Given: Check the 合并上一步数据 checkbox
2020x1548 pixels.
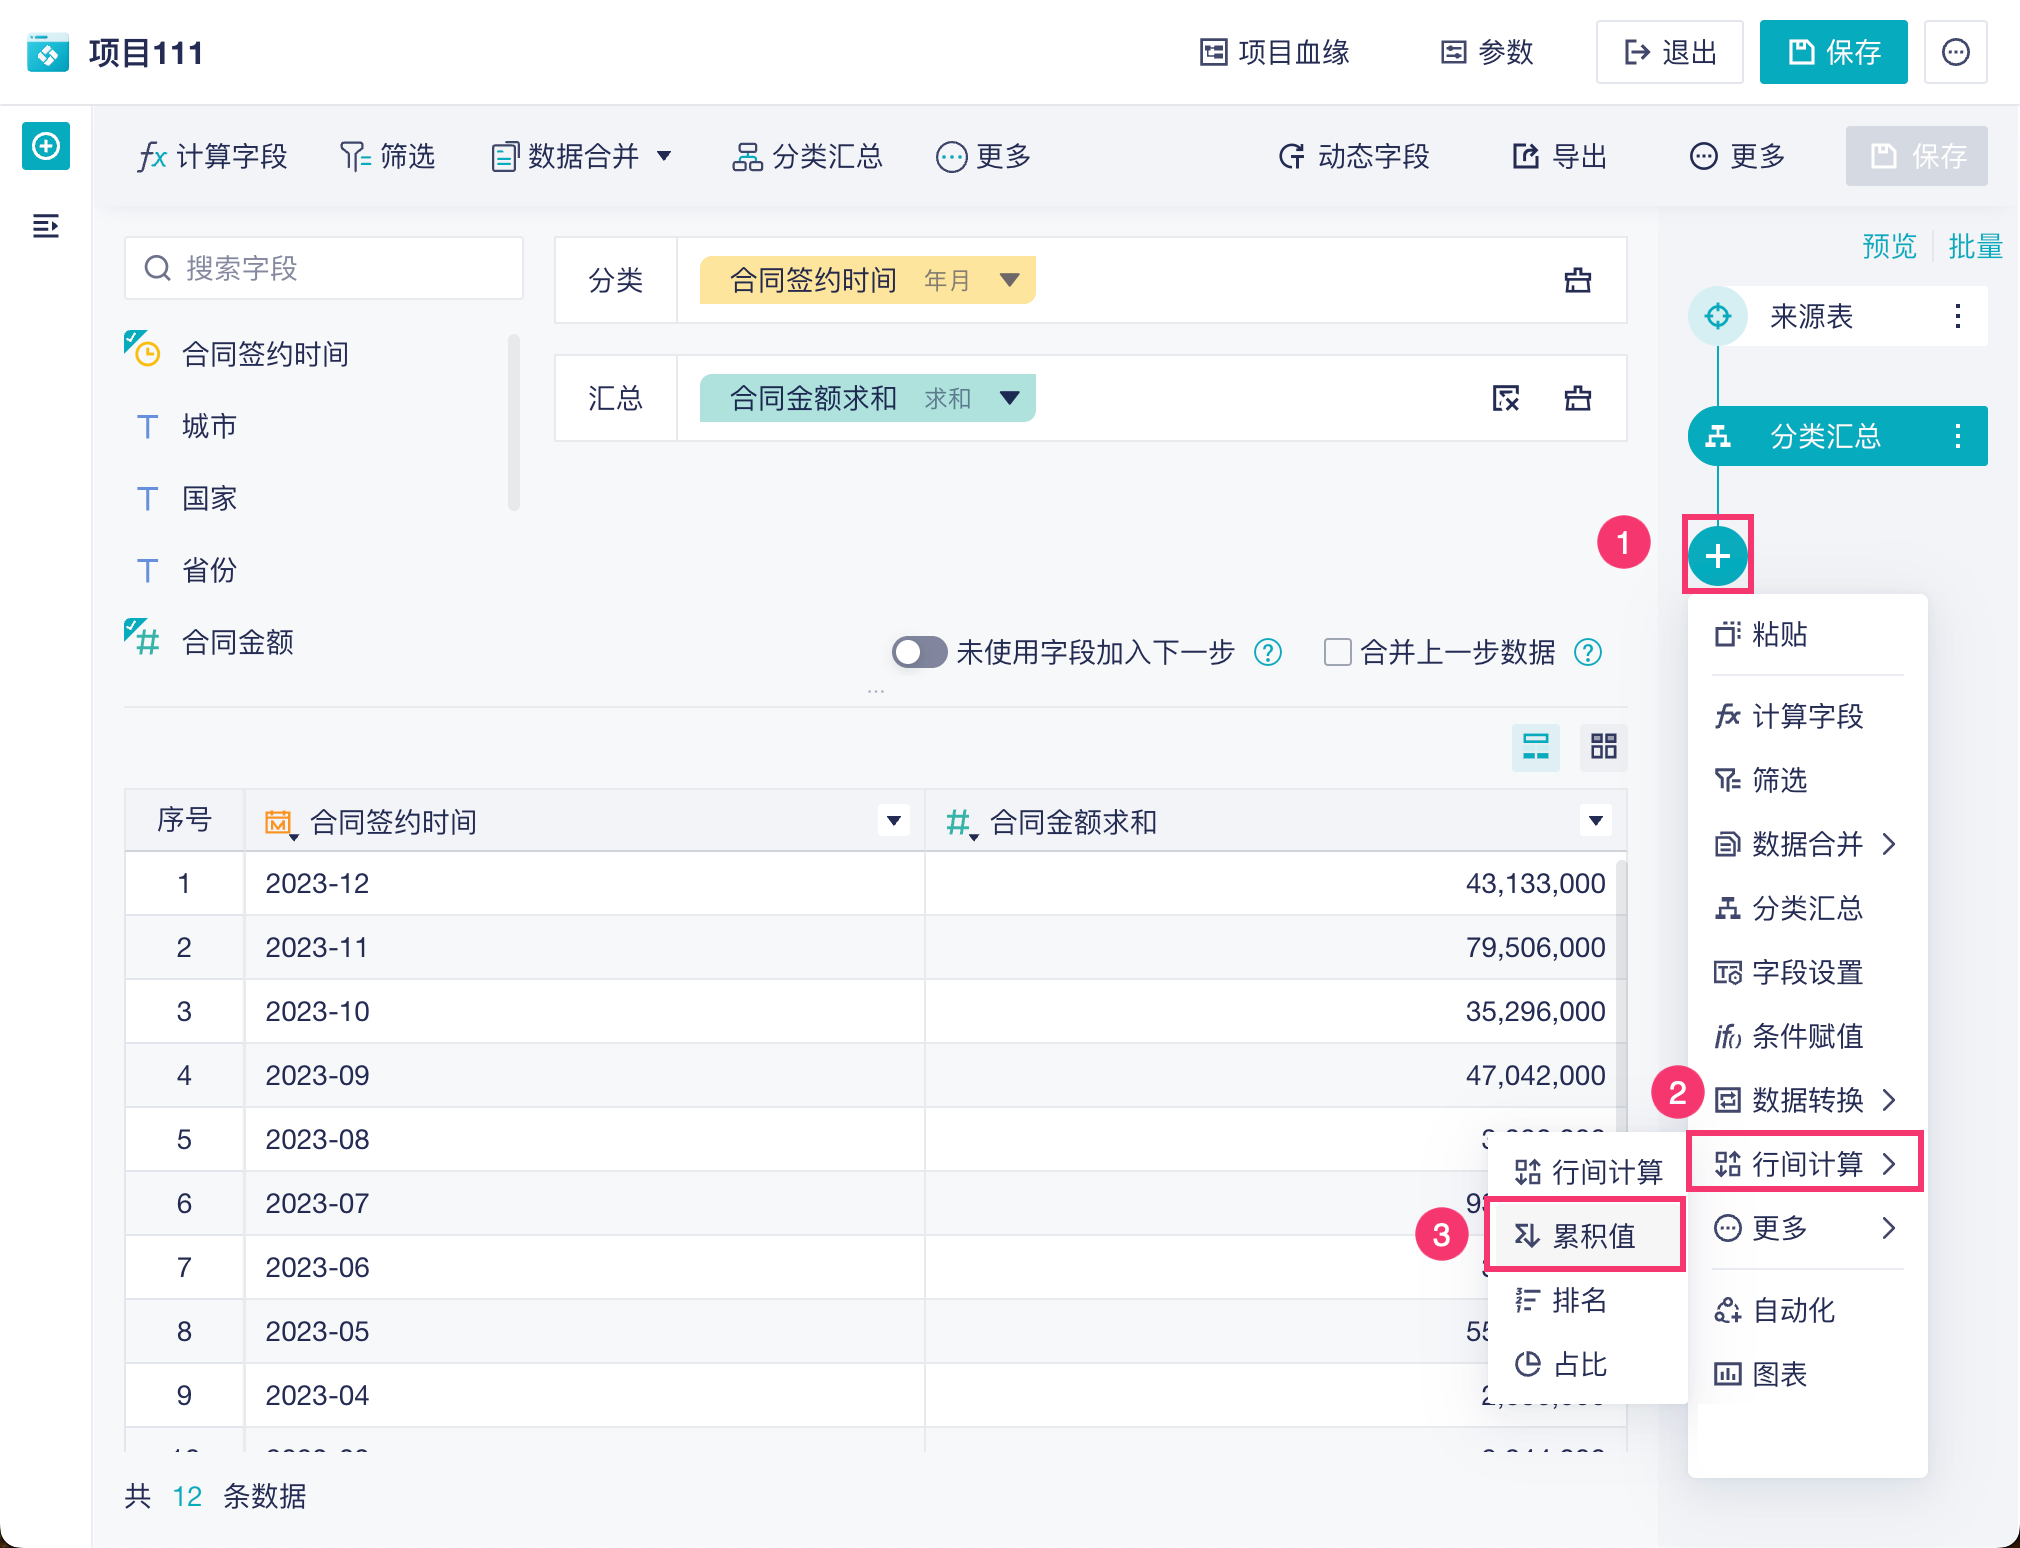Looking at the screenshot, I should pos(1337,652).
